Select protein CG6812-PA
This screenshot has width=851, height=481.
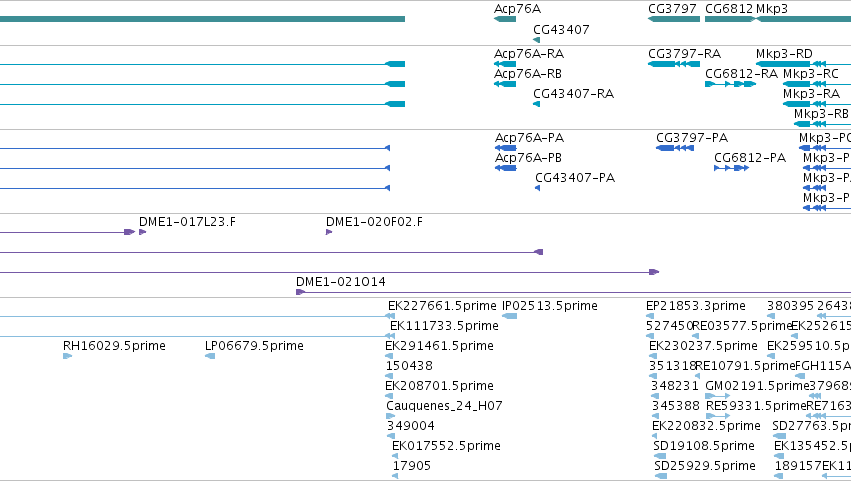point(750,158)
